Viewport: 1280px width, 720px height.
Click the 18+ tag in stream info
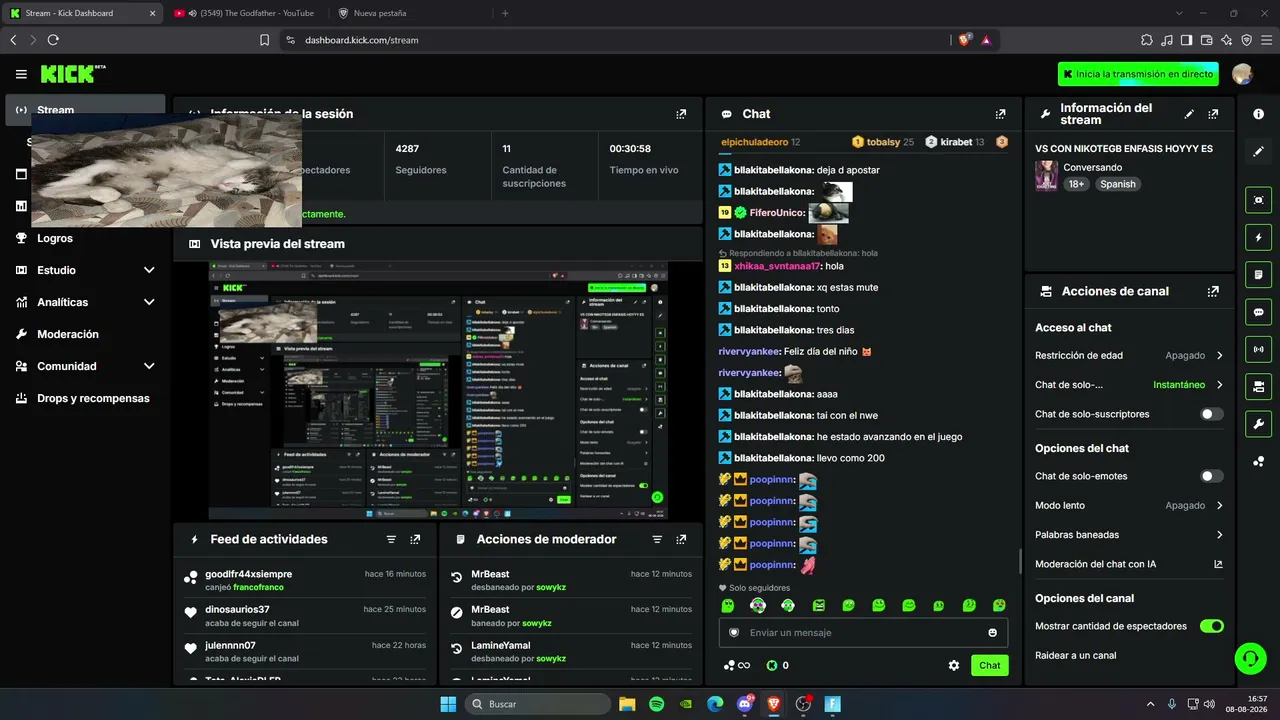tap(1076, 184)
